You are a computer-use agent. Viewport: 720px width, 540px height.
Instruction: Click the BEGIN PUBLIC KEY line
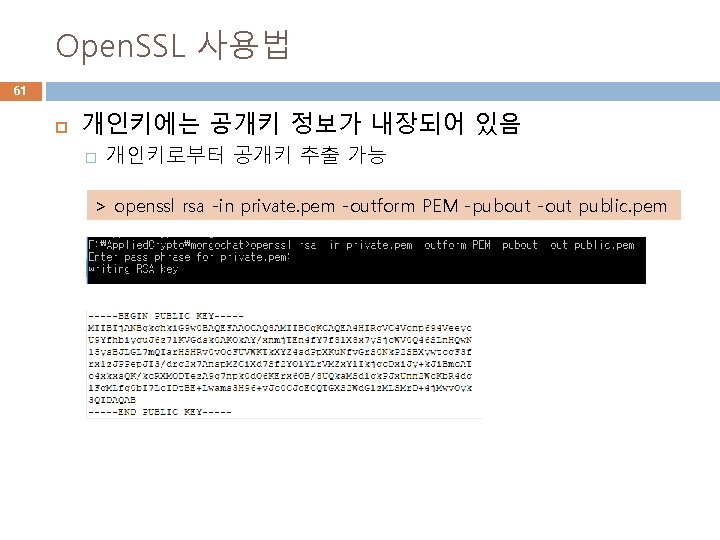[x=166, y=316]
